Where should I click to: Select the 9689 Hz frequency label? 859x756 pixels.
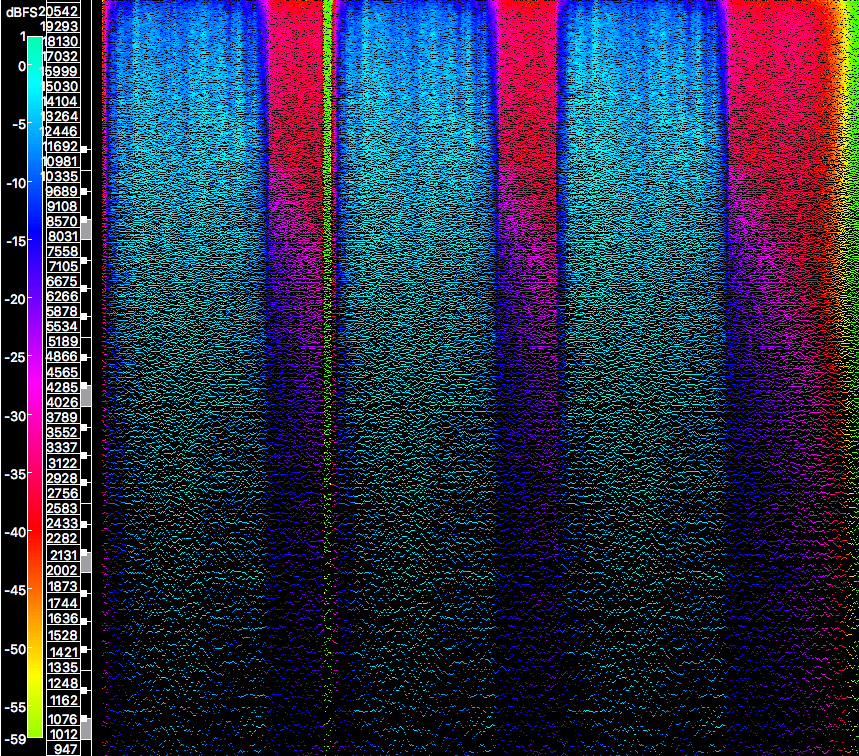pyautogui.click(x=62, y=191)
